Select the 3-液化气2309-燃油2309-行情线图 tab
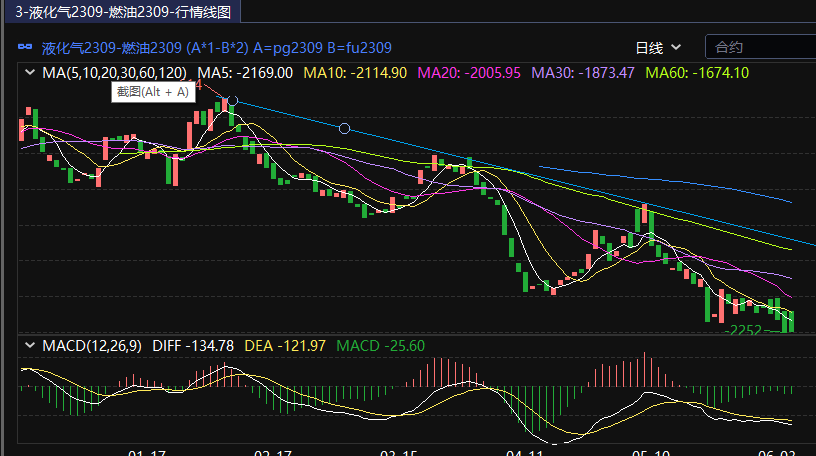The width and height of the screenshot is (816, 456). [x=122, y=11]
